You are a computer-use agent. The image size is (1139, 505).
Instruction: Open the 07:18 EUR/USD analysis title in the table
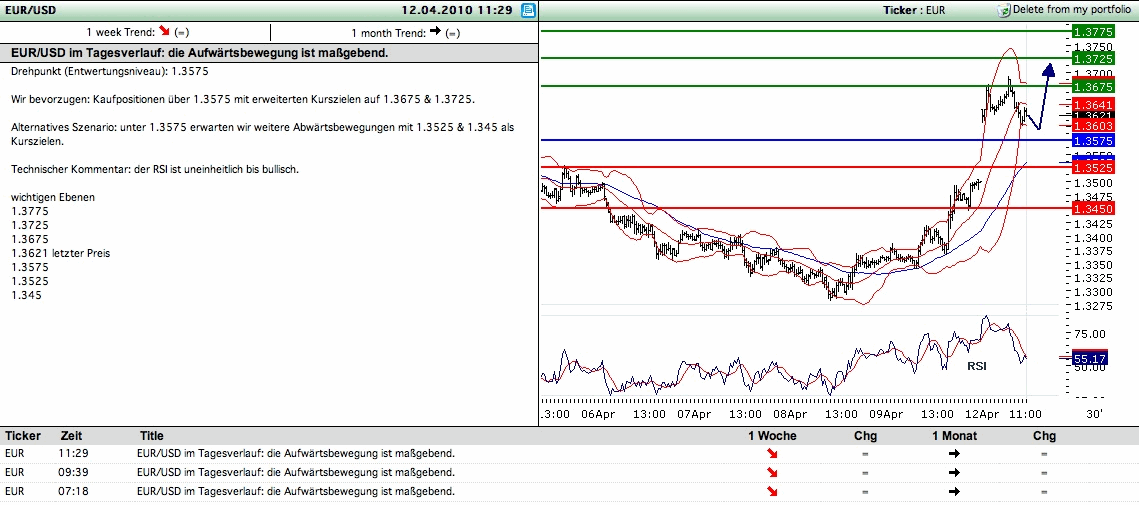(296, 492)
